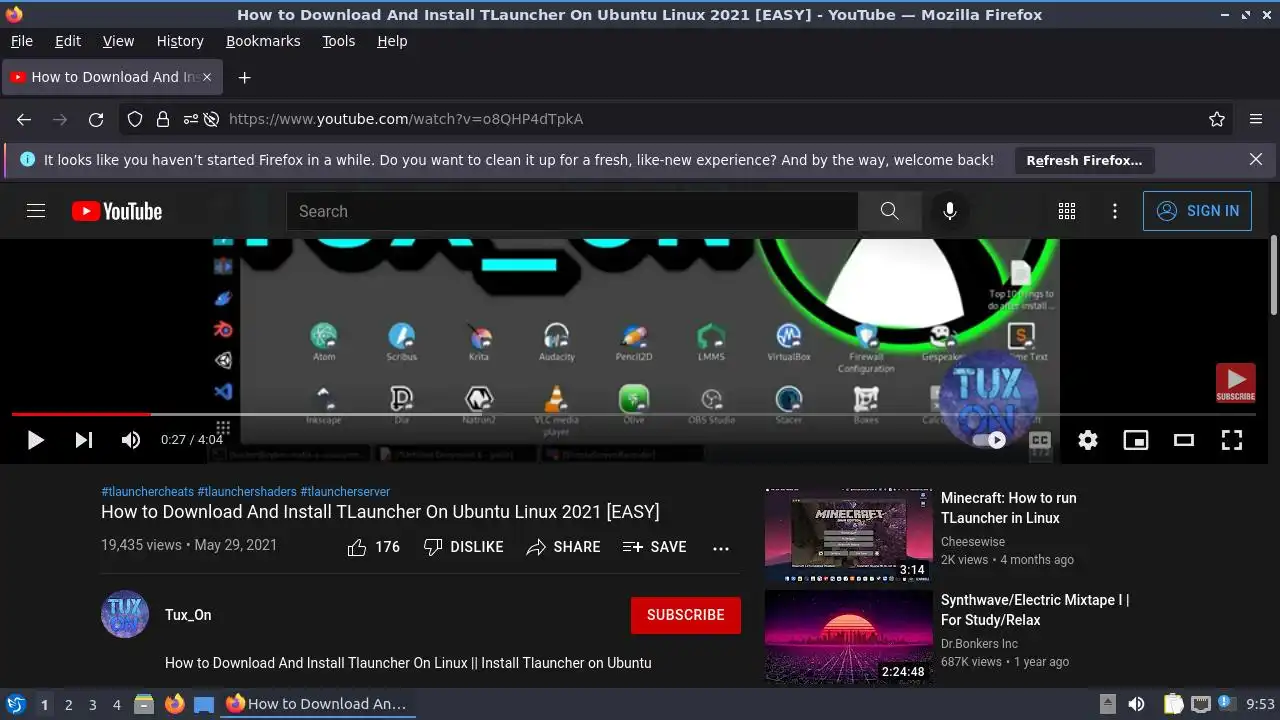Click the #tlauncherserver hashtag
This screenshot has width=1280, height=720.
pos(345,492)
